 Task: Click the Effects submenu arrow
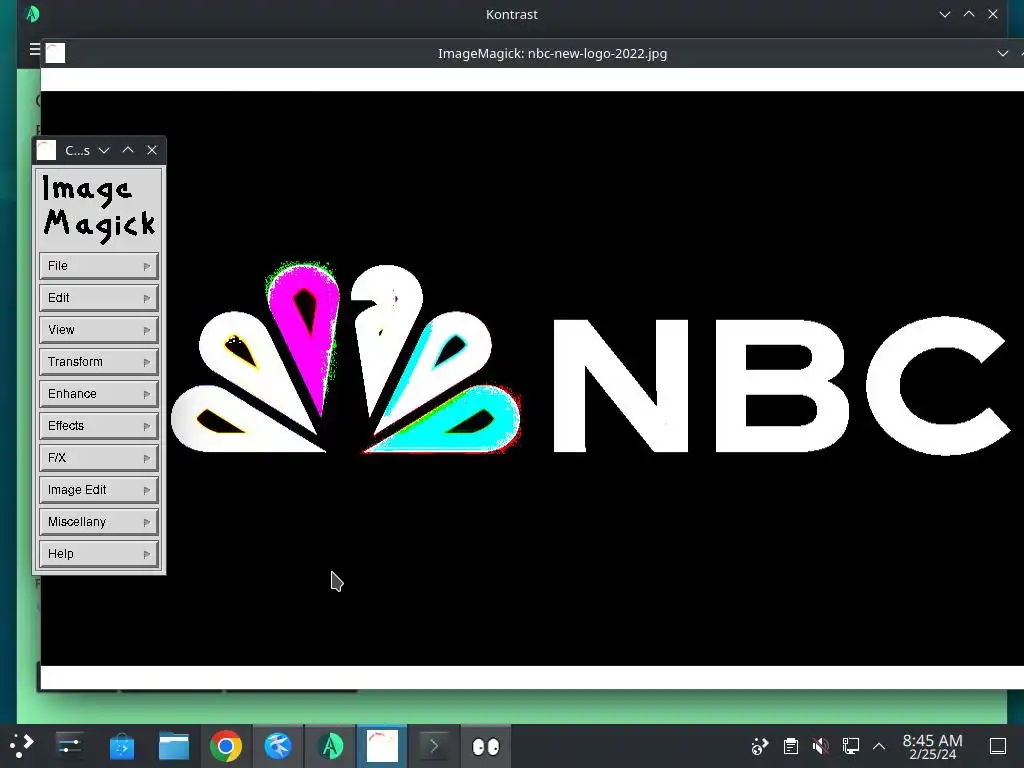[147, 426]
